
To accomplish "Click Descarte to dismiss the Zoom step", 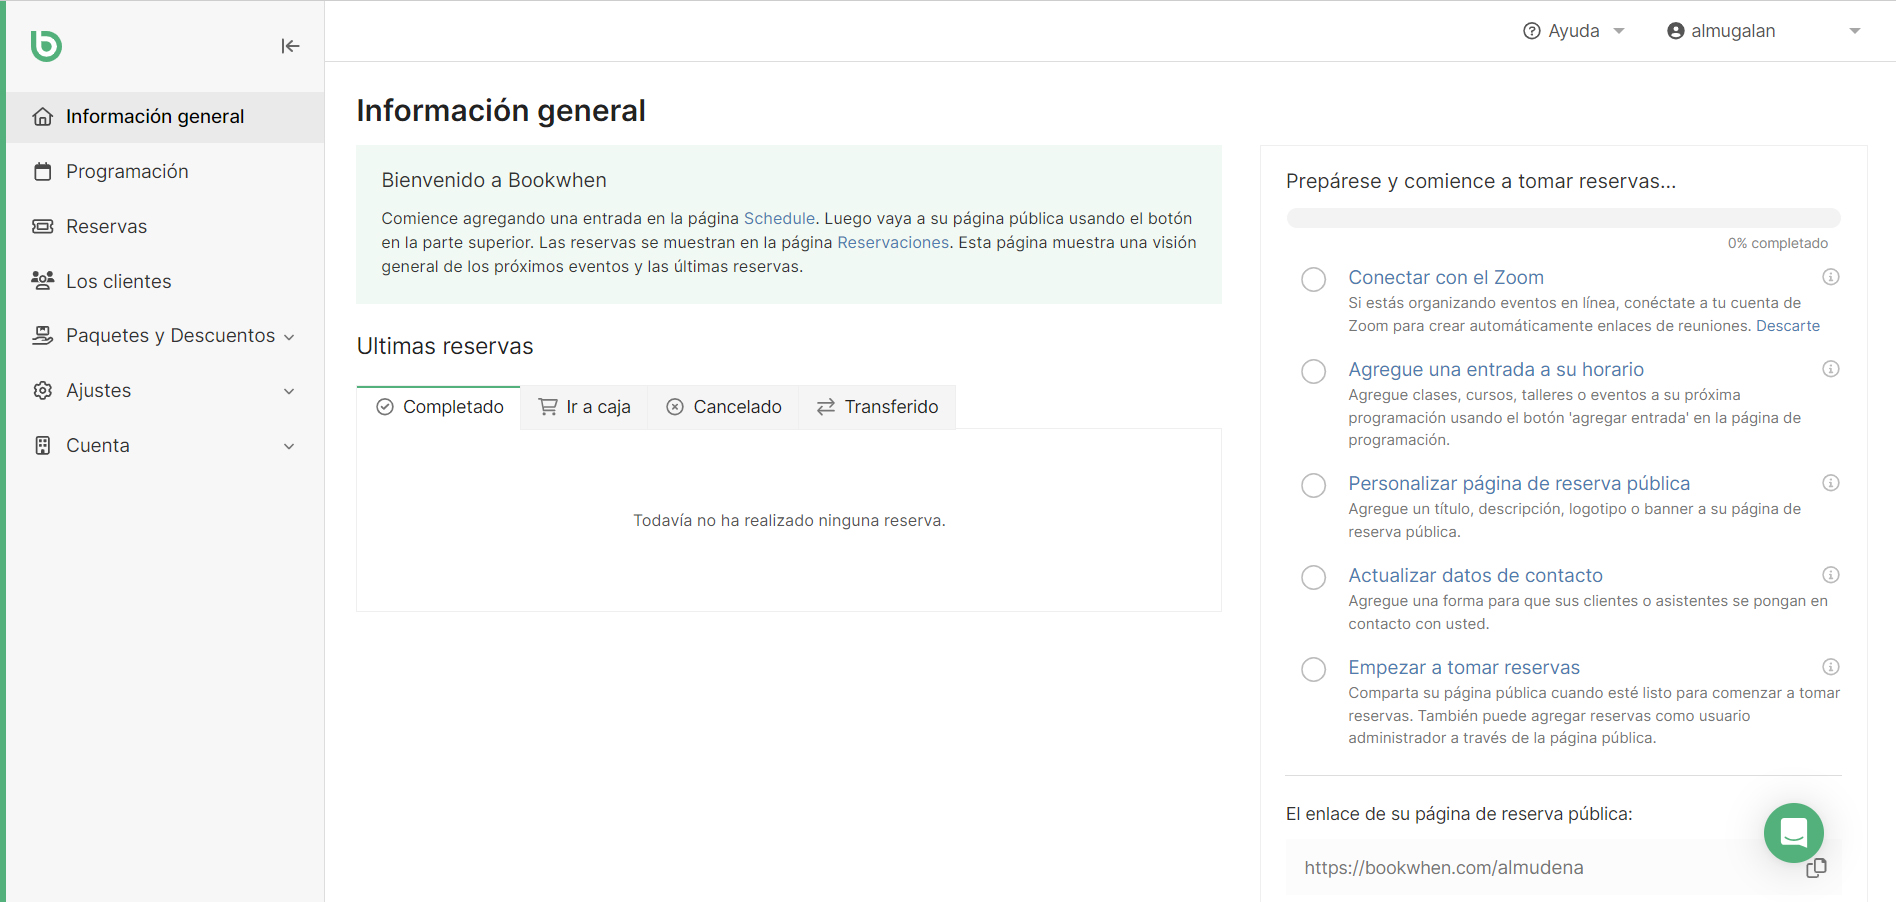I will [x=1787, y=325].
